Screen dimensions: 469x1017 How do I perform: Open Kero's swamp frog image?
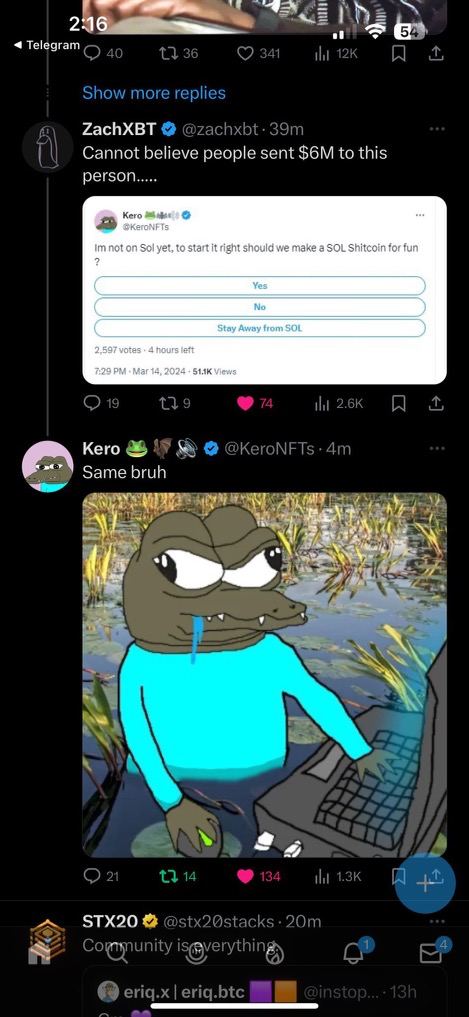click(265, 675)
